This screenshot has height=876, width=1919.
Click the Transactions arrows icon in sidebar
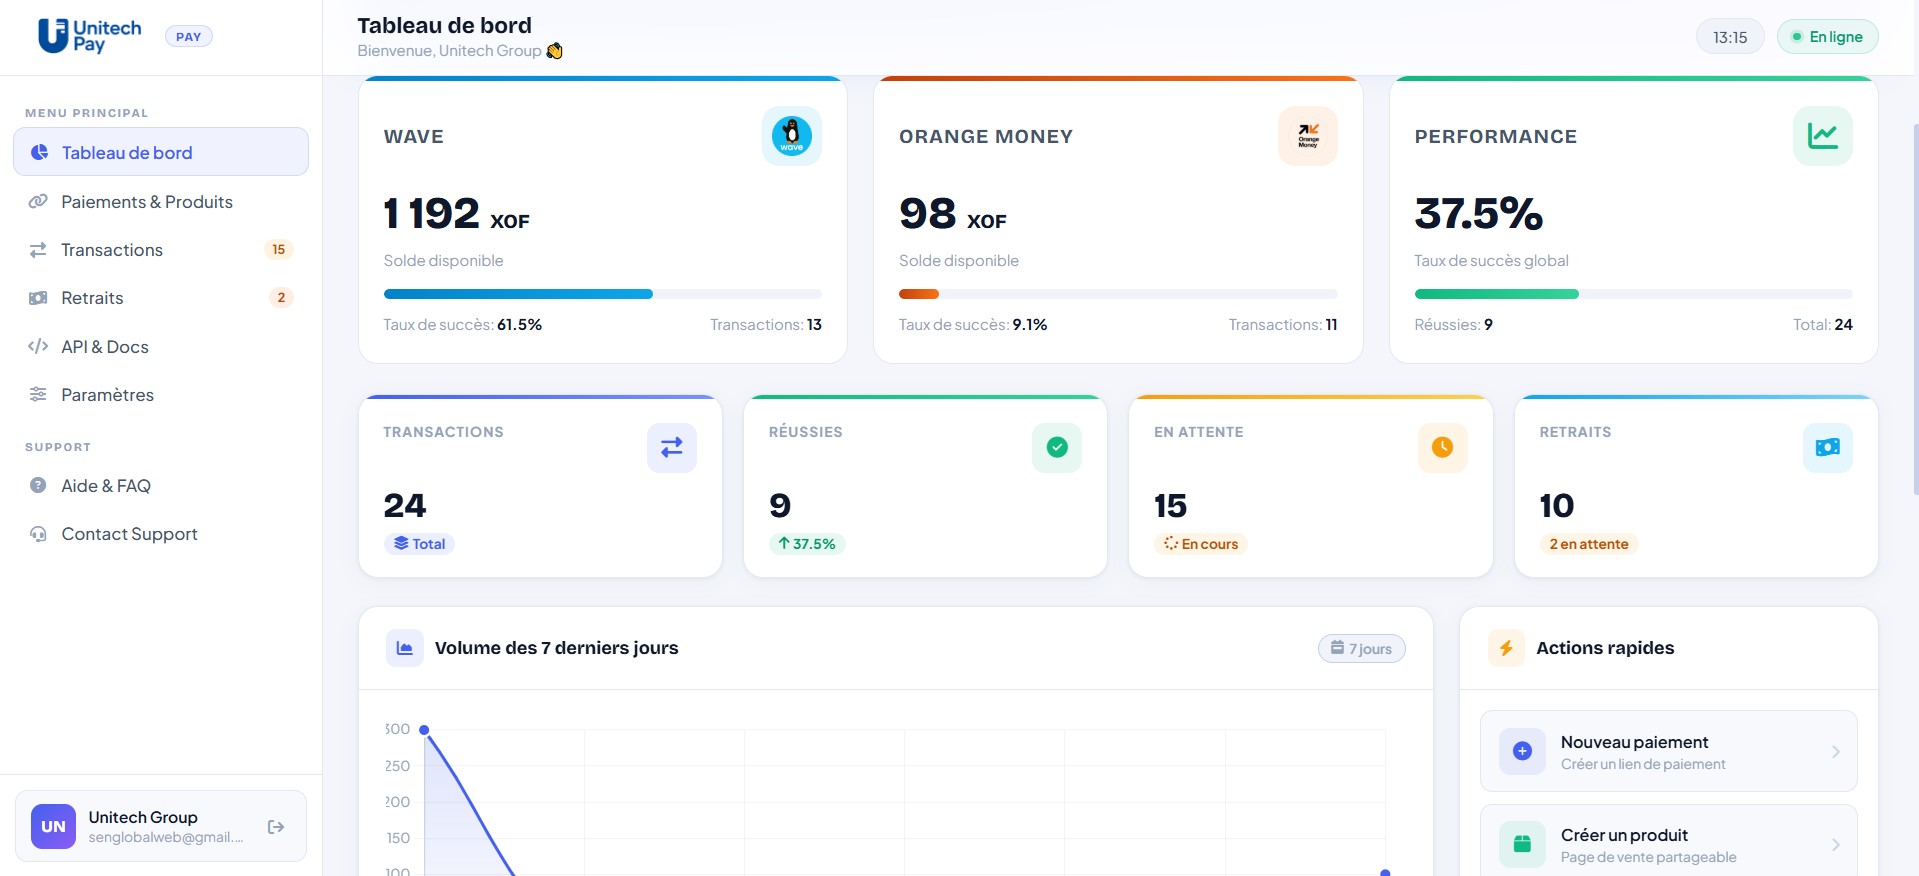38,250
